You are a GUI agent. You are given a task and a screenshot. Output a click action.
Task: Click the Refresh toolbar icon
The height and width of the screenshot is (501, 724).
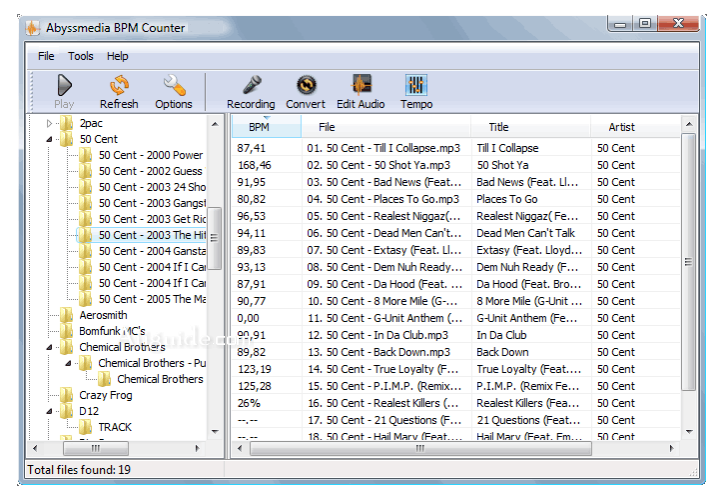click(x=119, y=86)
